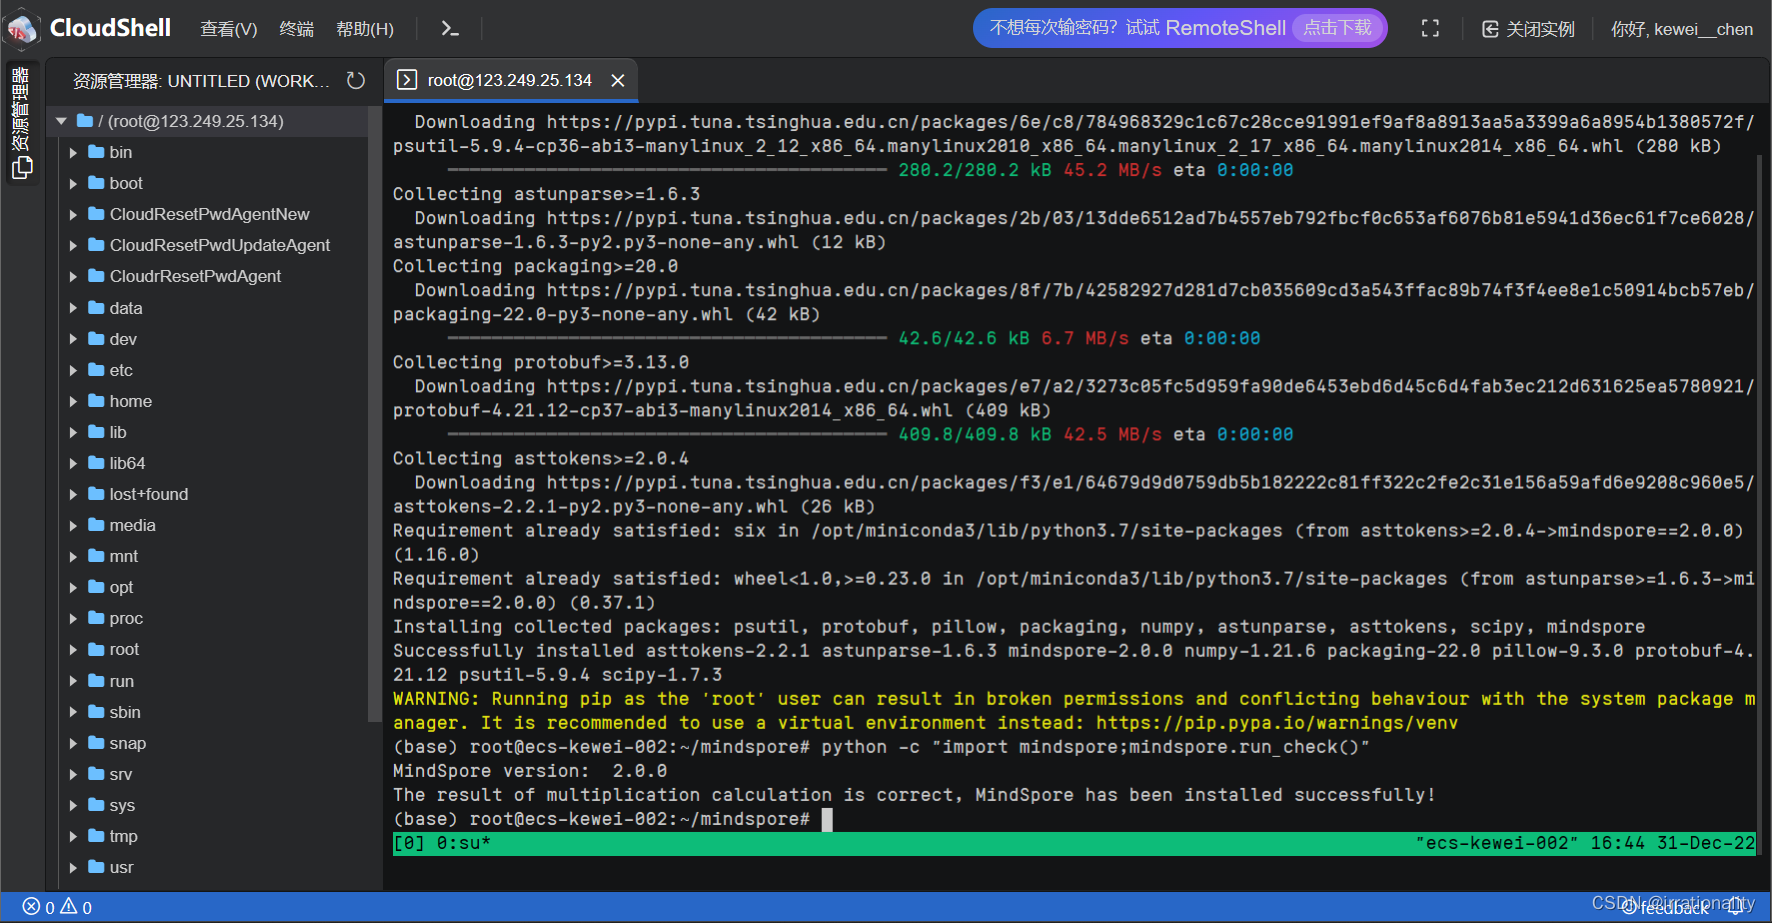Expand the lib folder arrow
This screenshot has width=1772, height=923.
click(x=73, y=432)
